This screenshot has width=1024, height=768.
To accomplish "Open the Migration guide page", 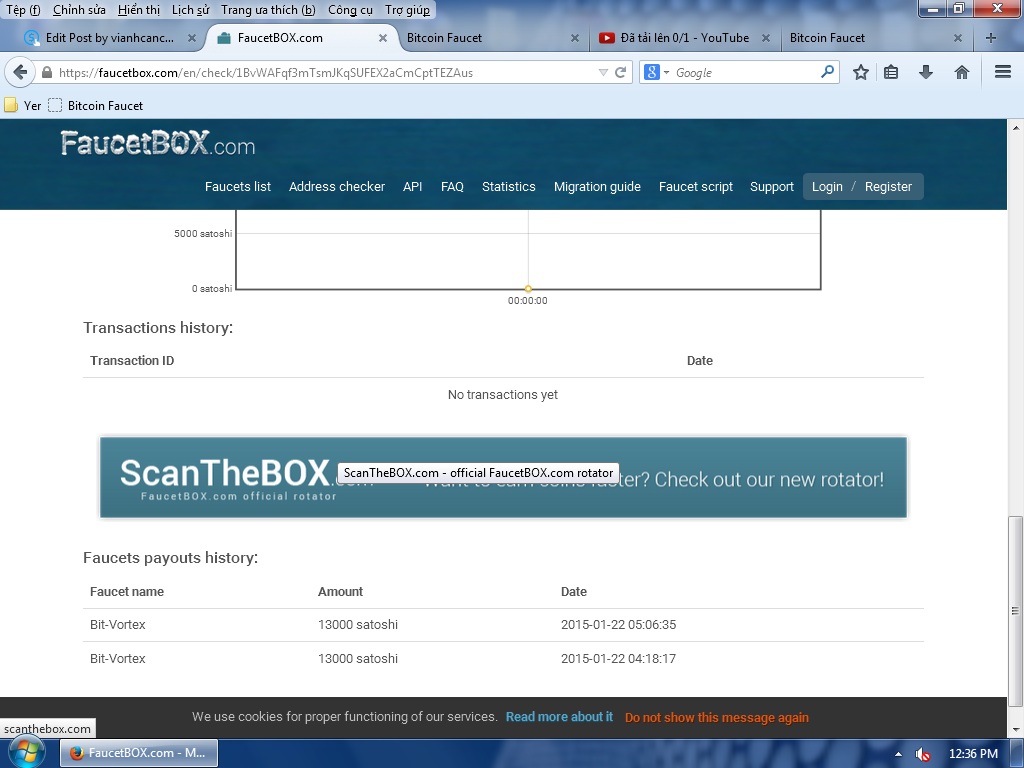I will point(597,187).
